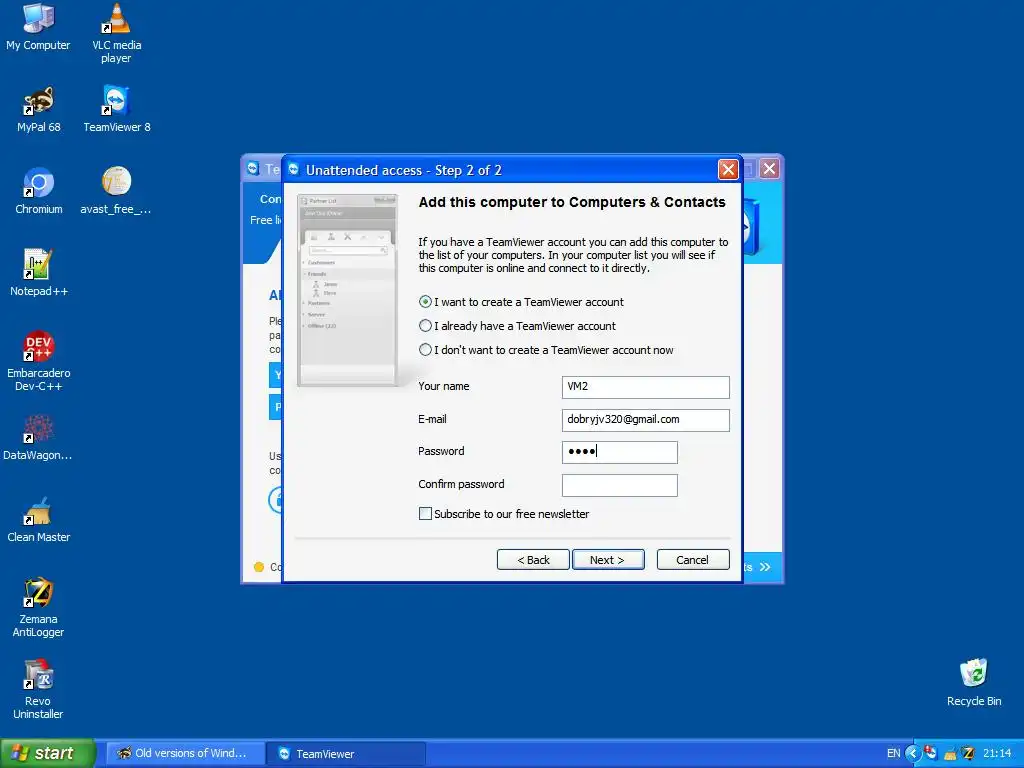The height and width of the screenshot is (768, 1024).
Task: Click the E-mail input field
Action: (x=645, y=420)
